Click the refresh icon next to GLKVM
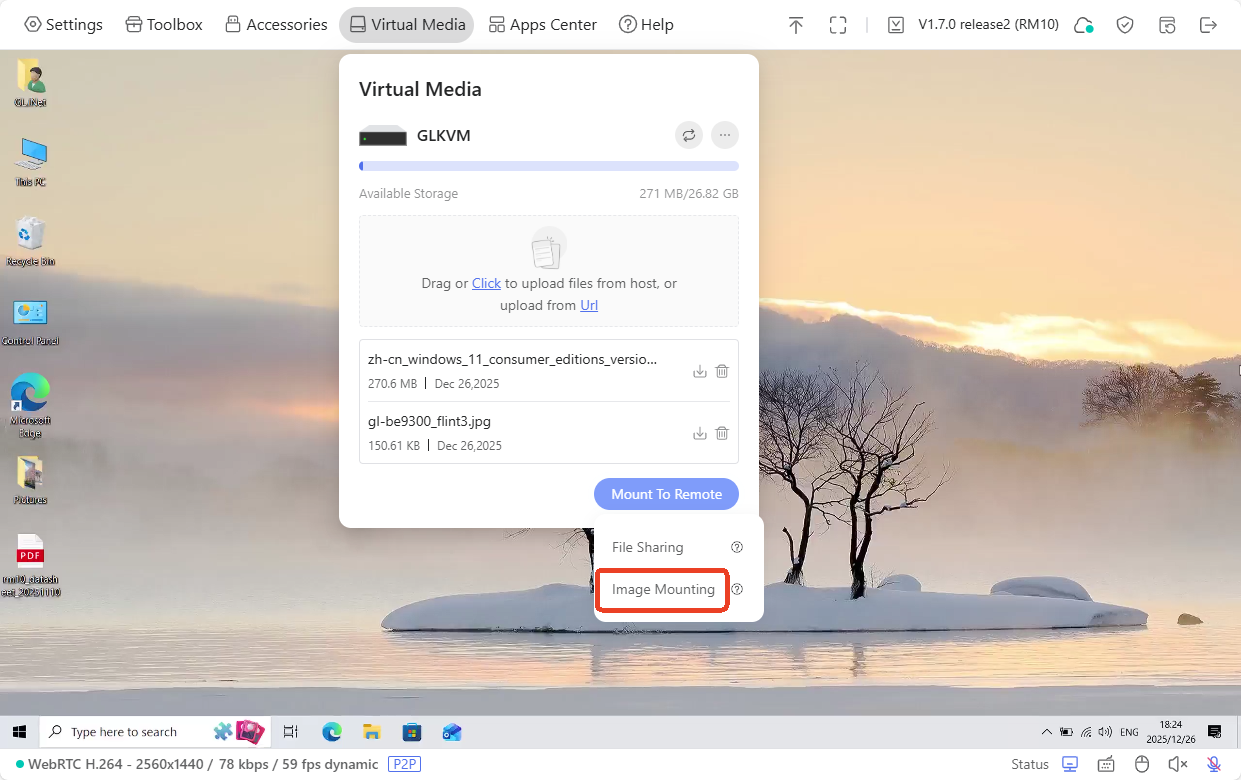1241x780 pixels. [688, 135]
